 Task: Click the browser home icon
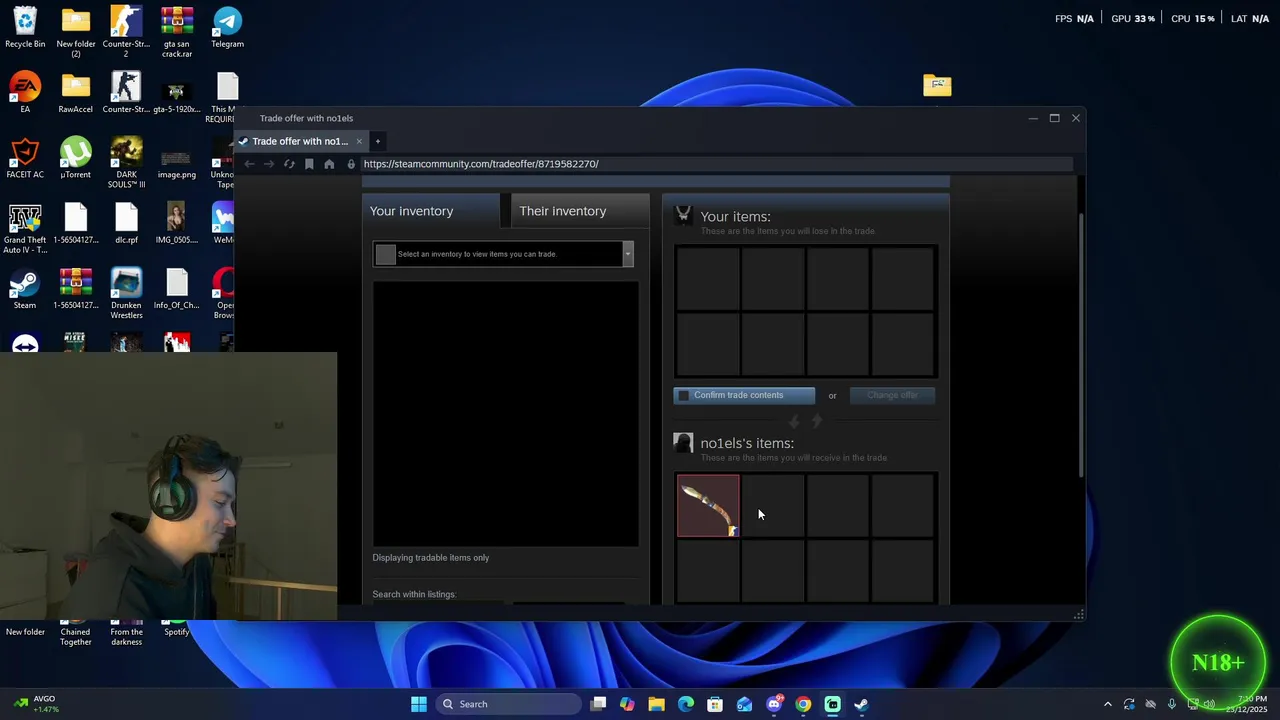(x=329, y=164)
